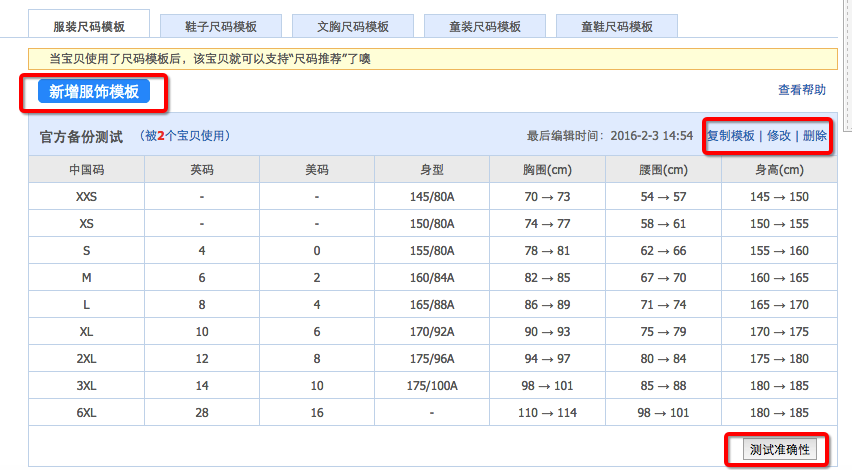This screenshot has height=470, width=852.
Task: Switch to 服装尺码模板 tab
Action: point(89,26)
